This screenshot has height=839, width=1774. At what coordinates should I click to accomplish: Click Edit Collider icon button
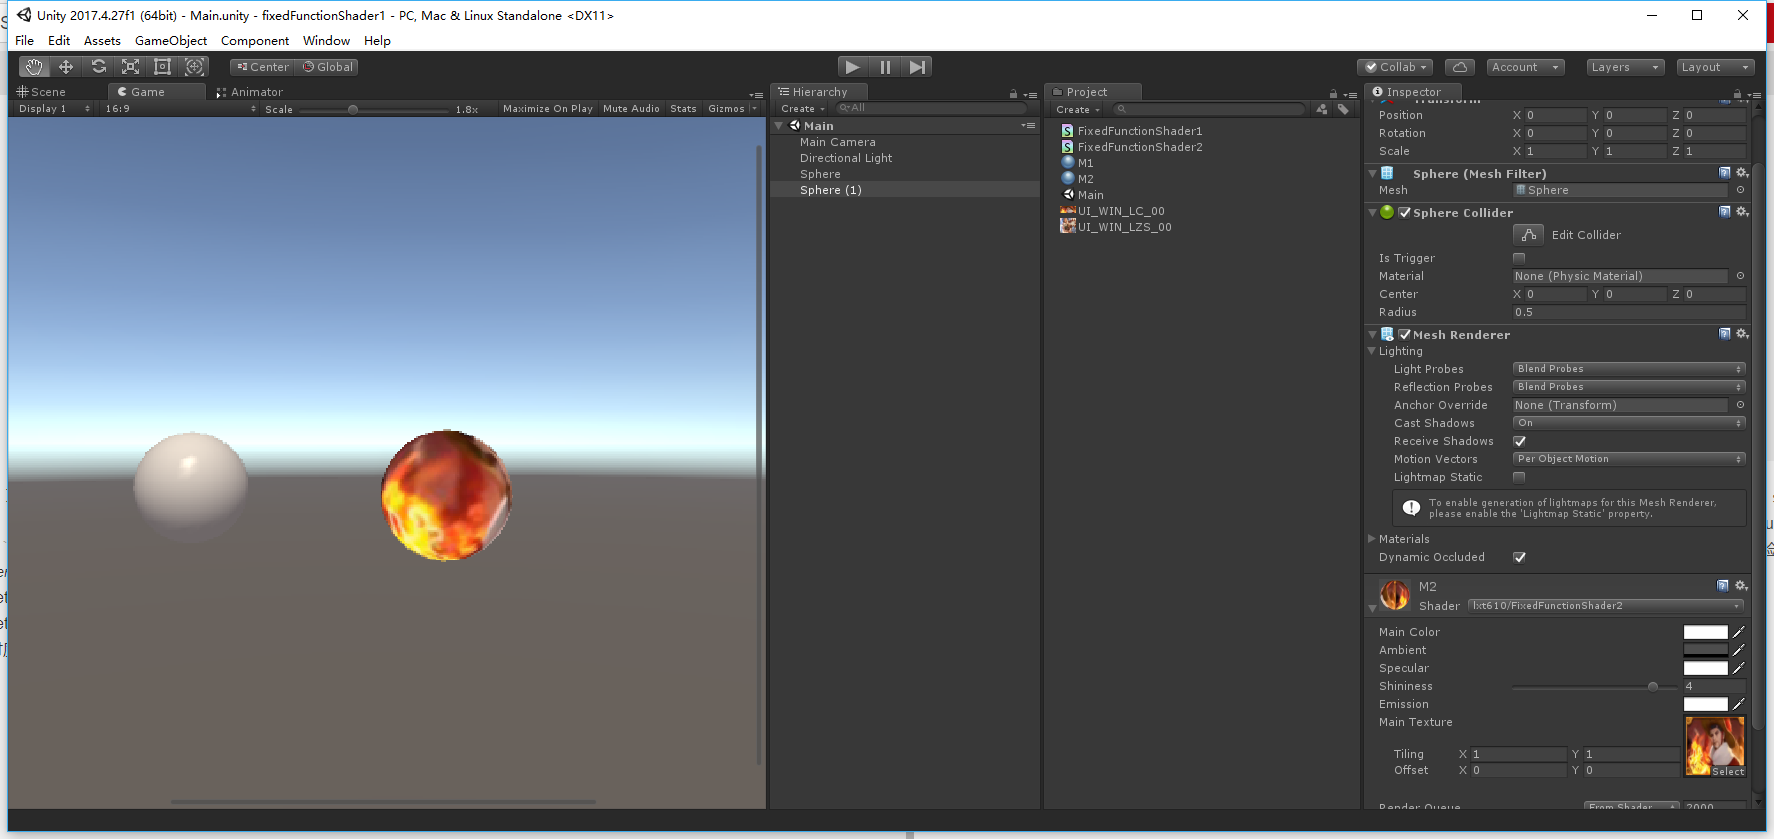click(x=1528, y=235)
